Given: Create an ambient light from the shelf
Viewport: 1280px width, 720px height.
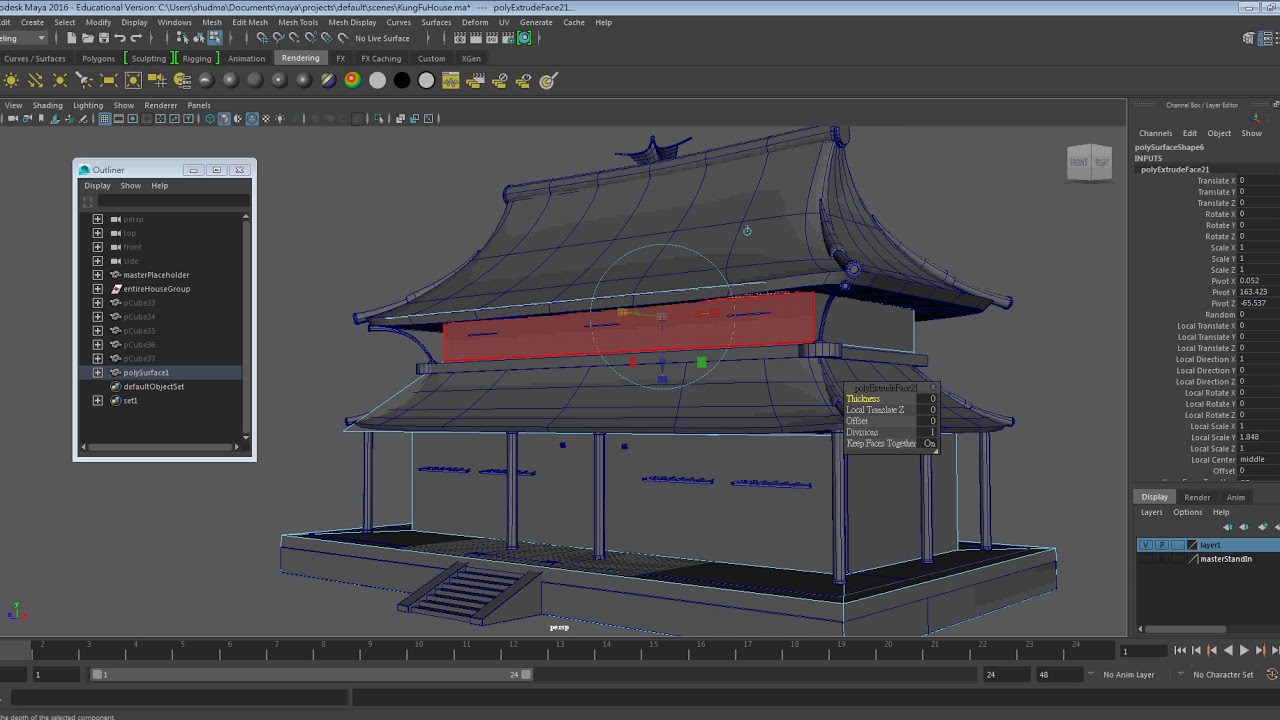Looking at the screenshot, I should (x=11, y=81).
